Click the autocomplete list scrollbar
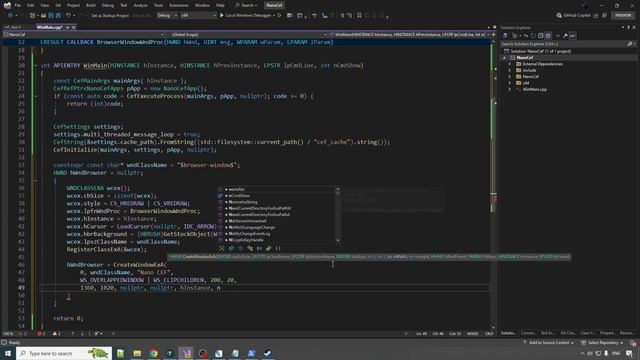 (x=338, y=214)
